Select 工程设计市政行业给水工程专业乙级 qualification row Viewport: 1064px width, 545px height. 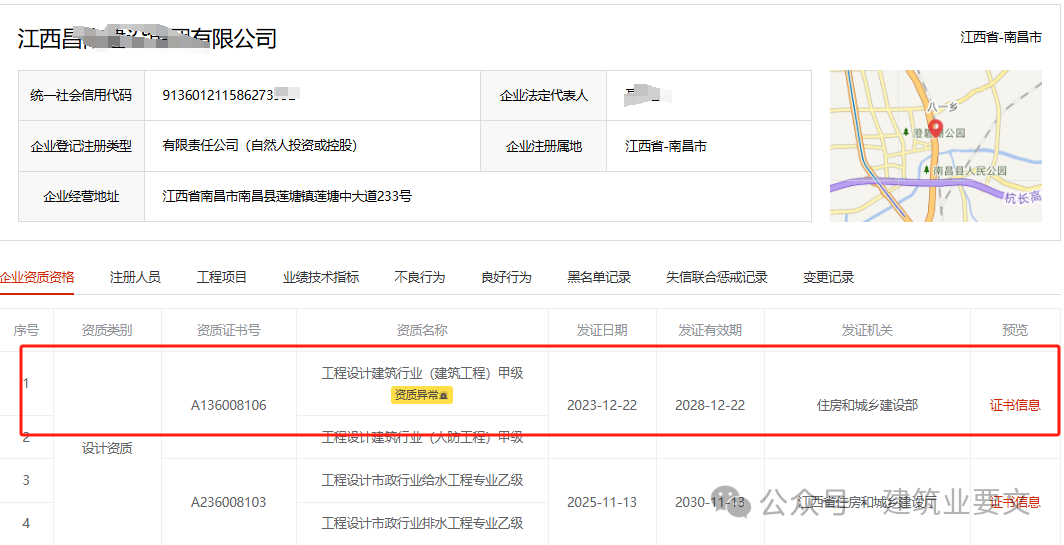pos(422,480)
